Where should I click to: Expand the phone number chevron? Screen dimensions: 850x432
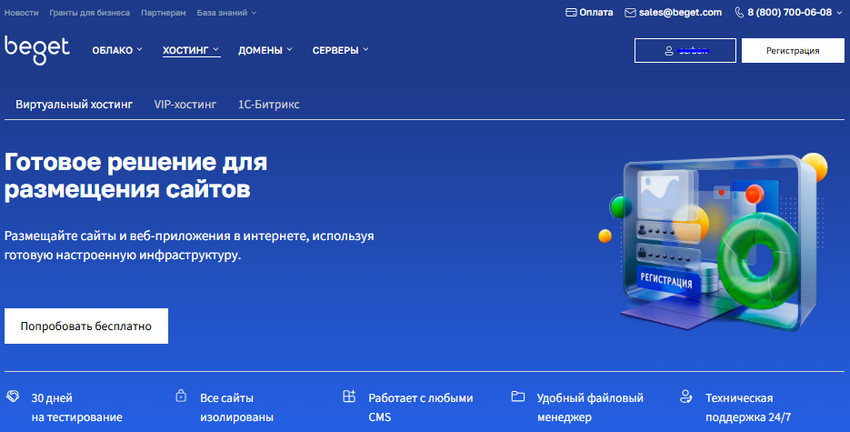click(840, 12)
